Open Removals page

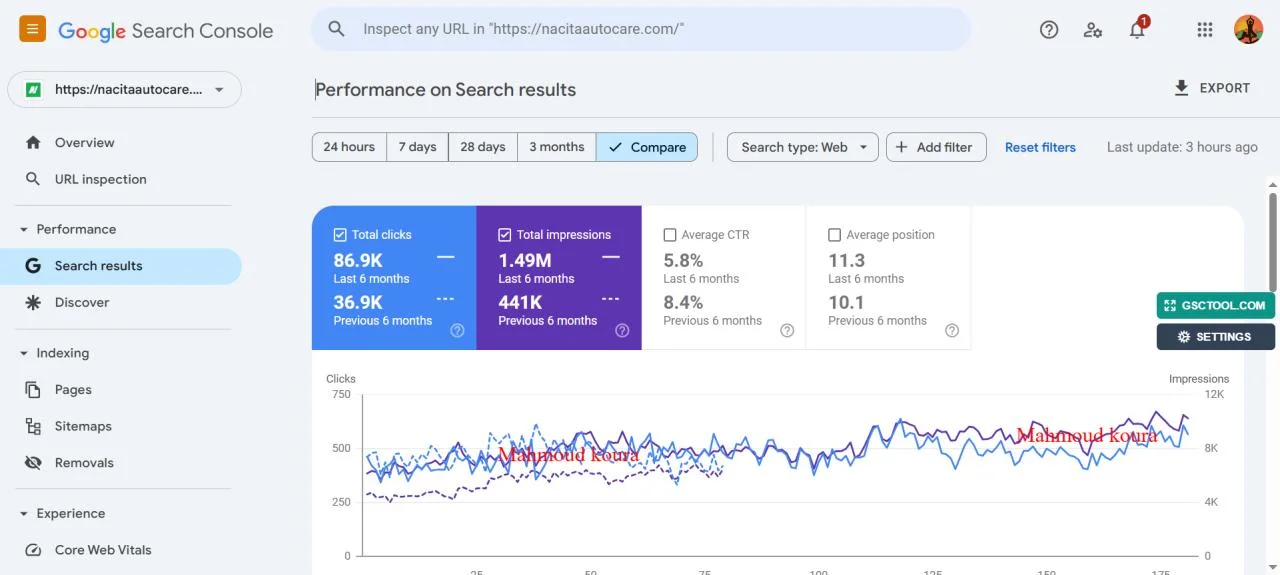click(x=120, y=463)
